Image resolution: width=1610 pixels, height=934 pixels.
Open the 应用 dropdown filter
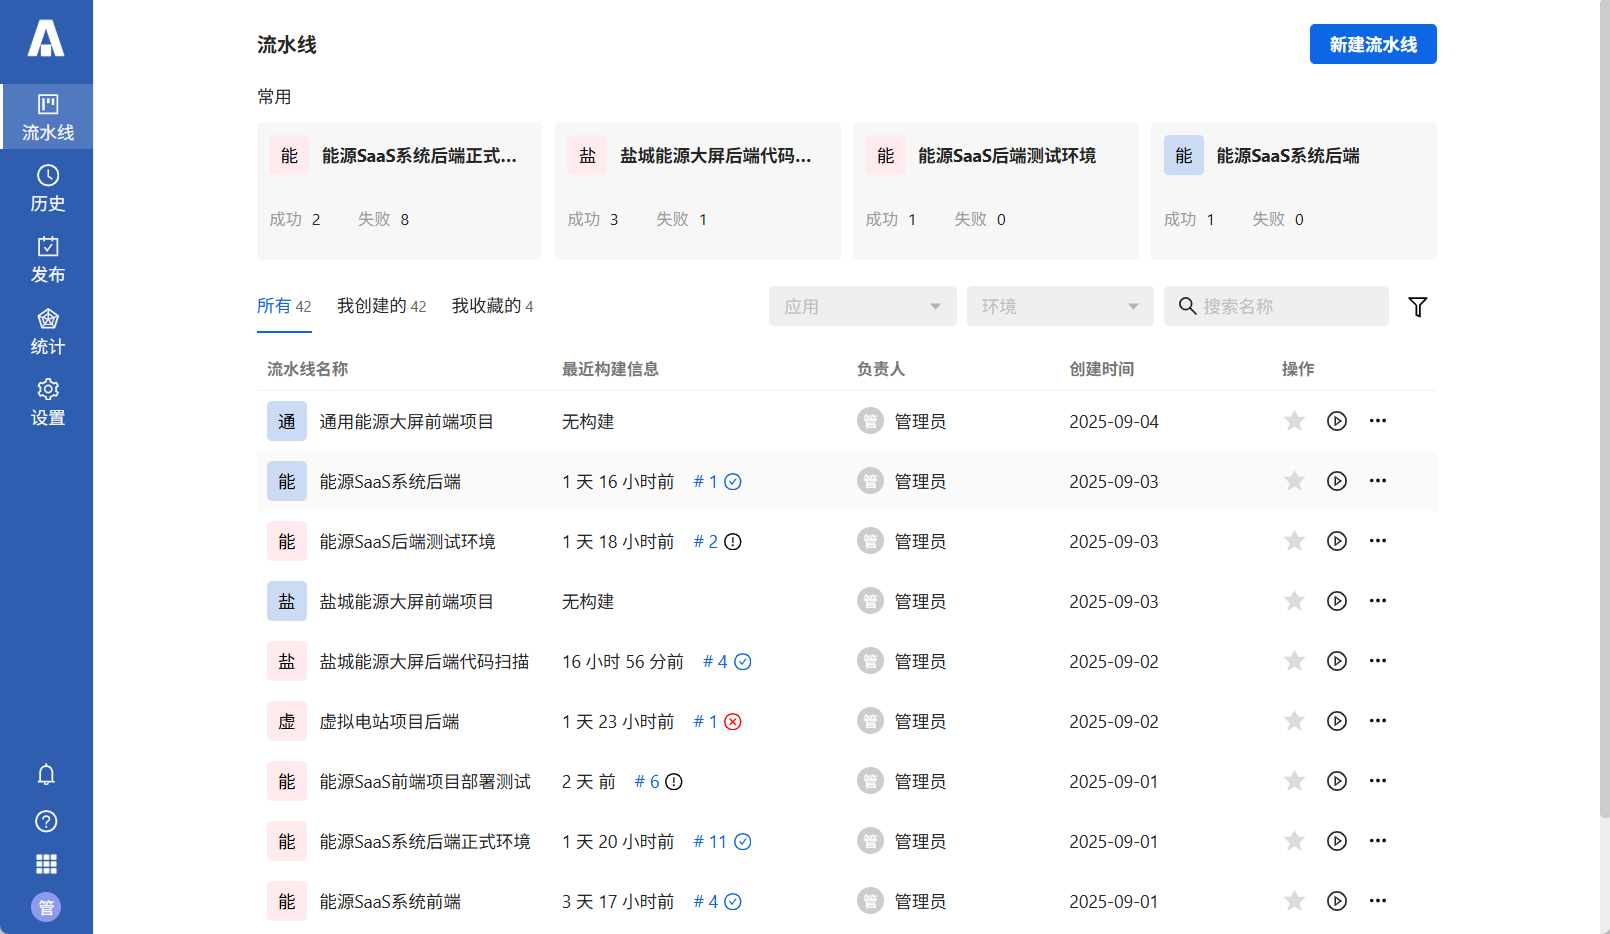coord(862,306)
